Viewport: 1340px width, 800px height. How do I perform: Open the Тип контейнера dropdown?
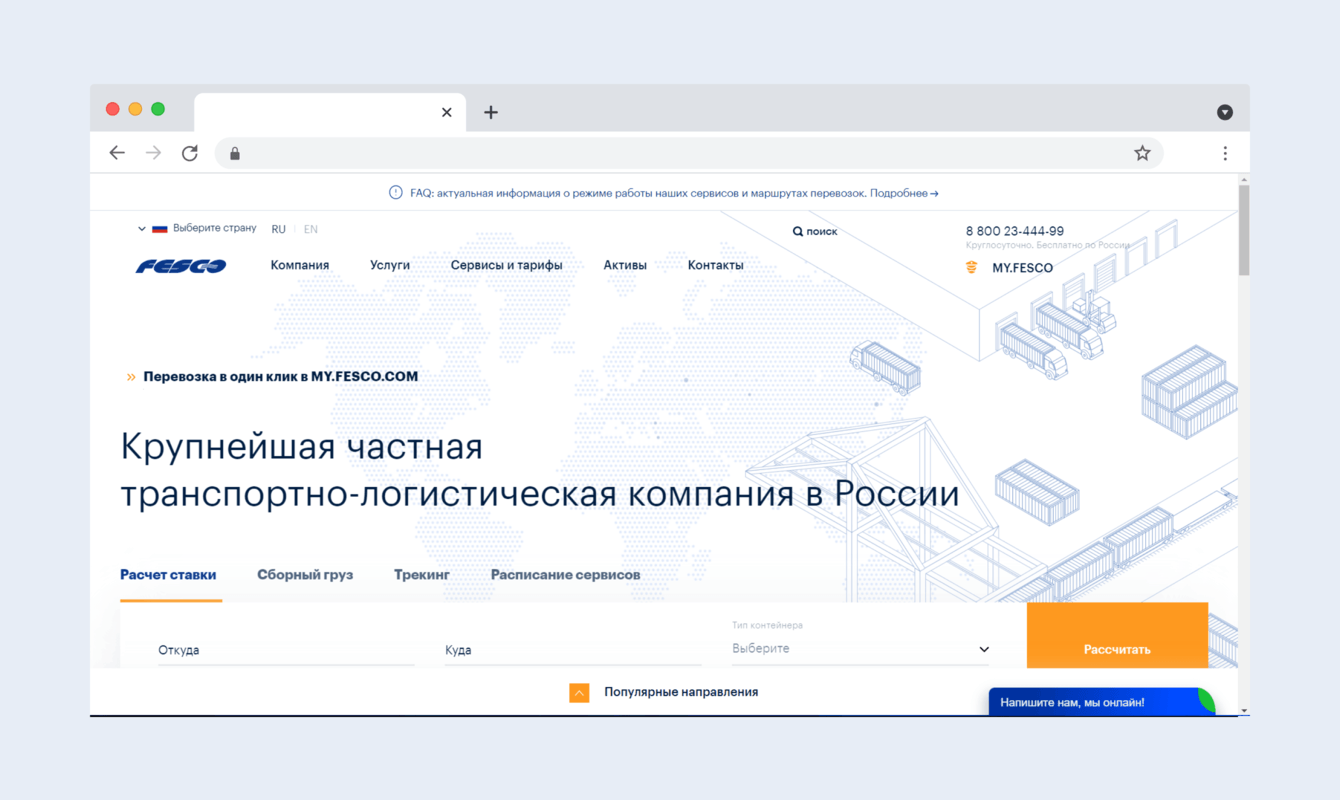pyautogui.click(x=860, y=647)
